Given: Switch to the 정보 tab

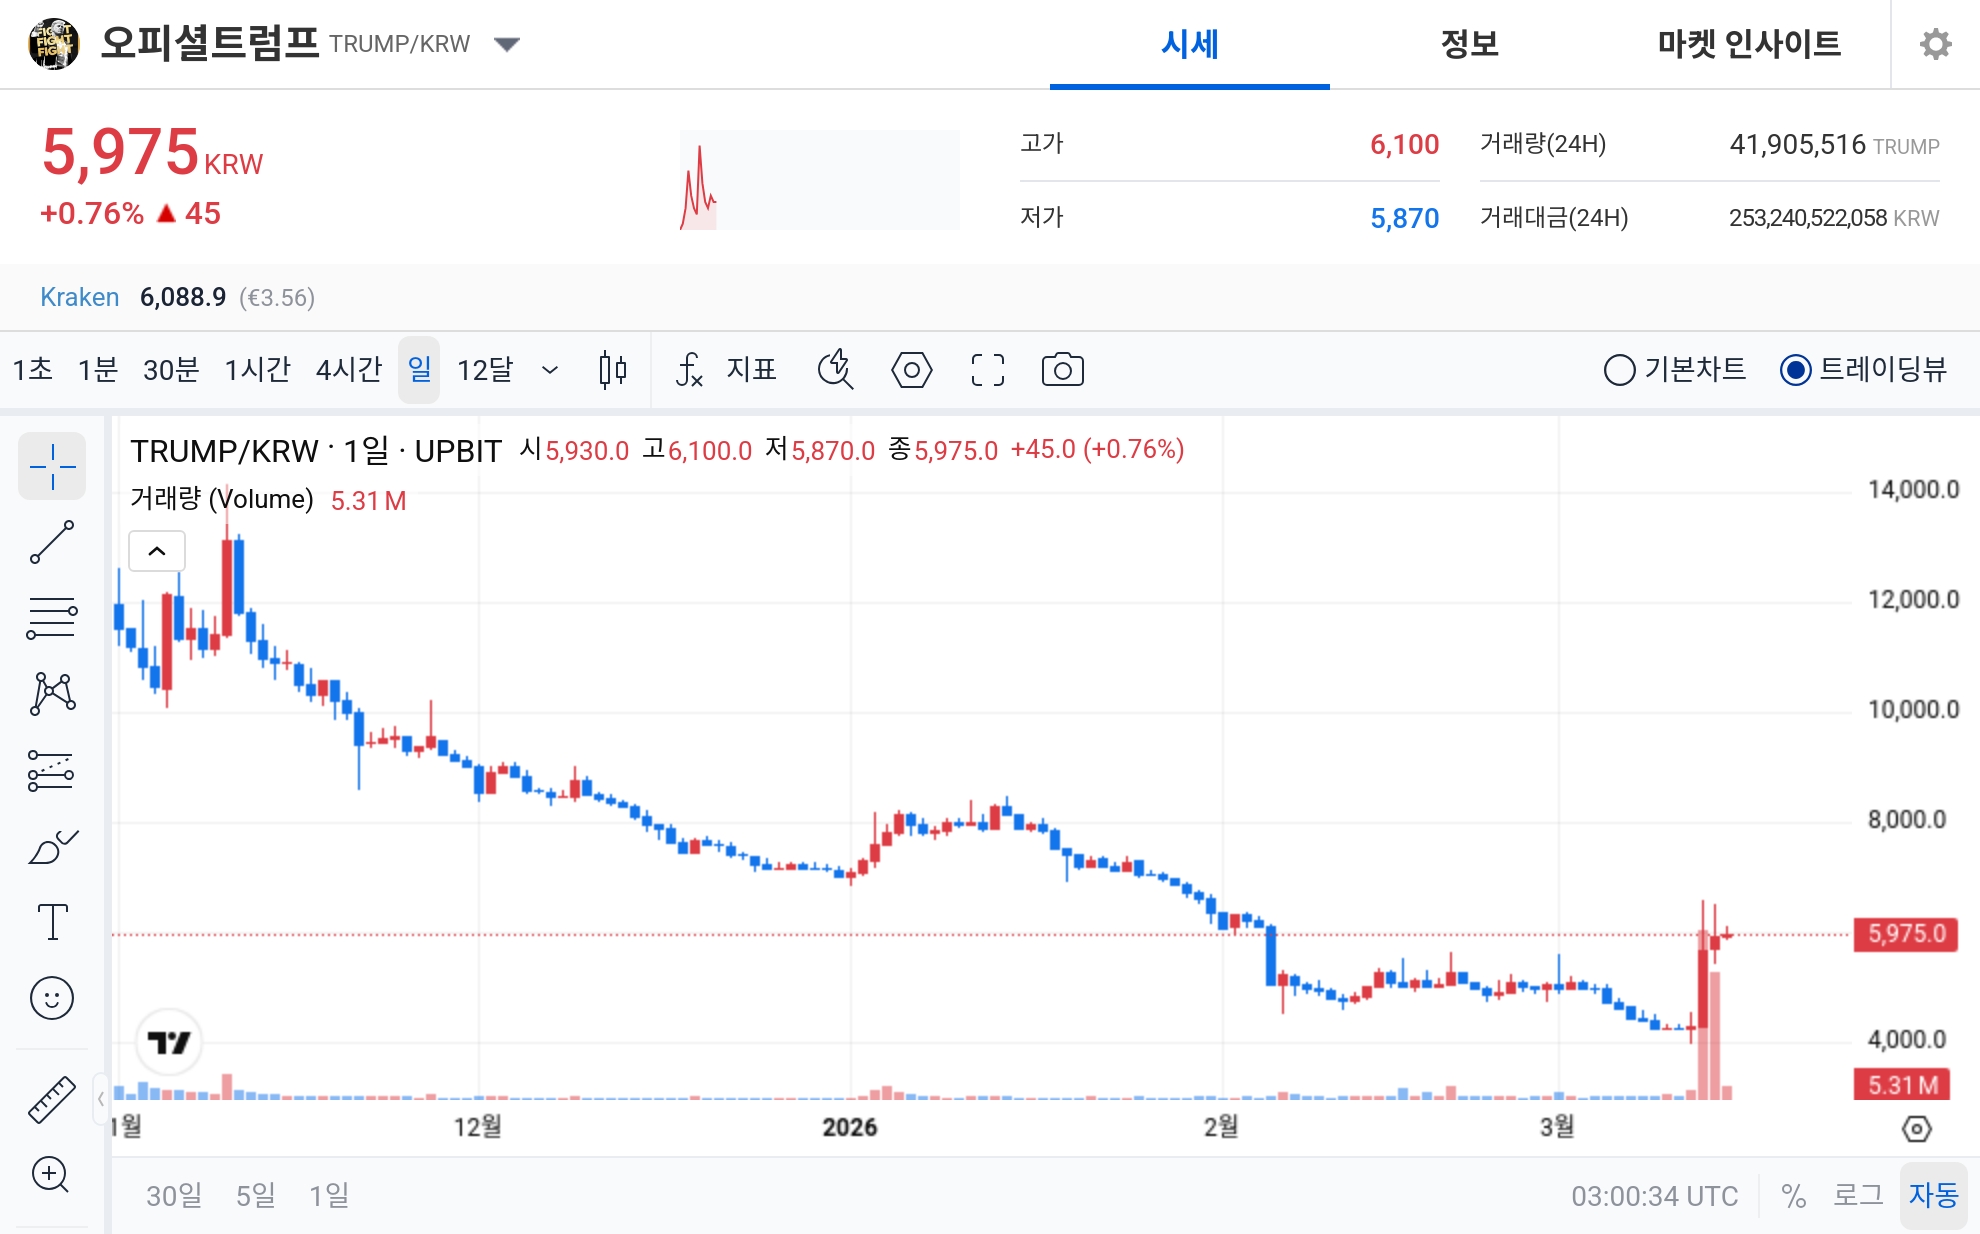Looking at the screenshot, I should click(x=1467, y=44).
